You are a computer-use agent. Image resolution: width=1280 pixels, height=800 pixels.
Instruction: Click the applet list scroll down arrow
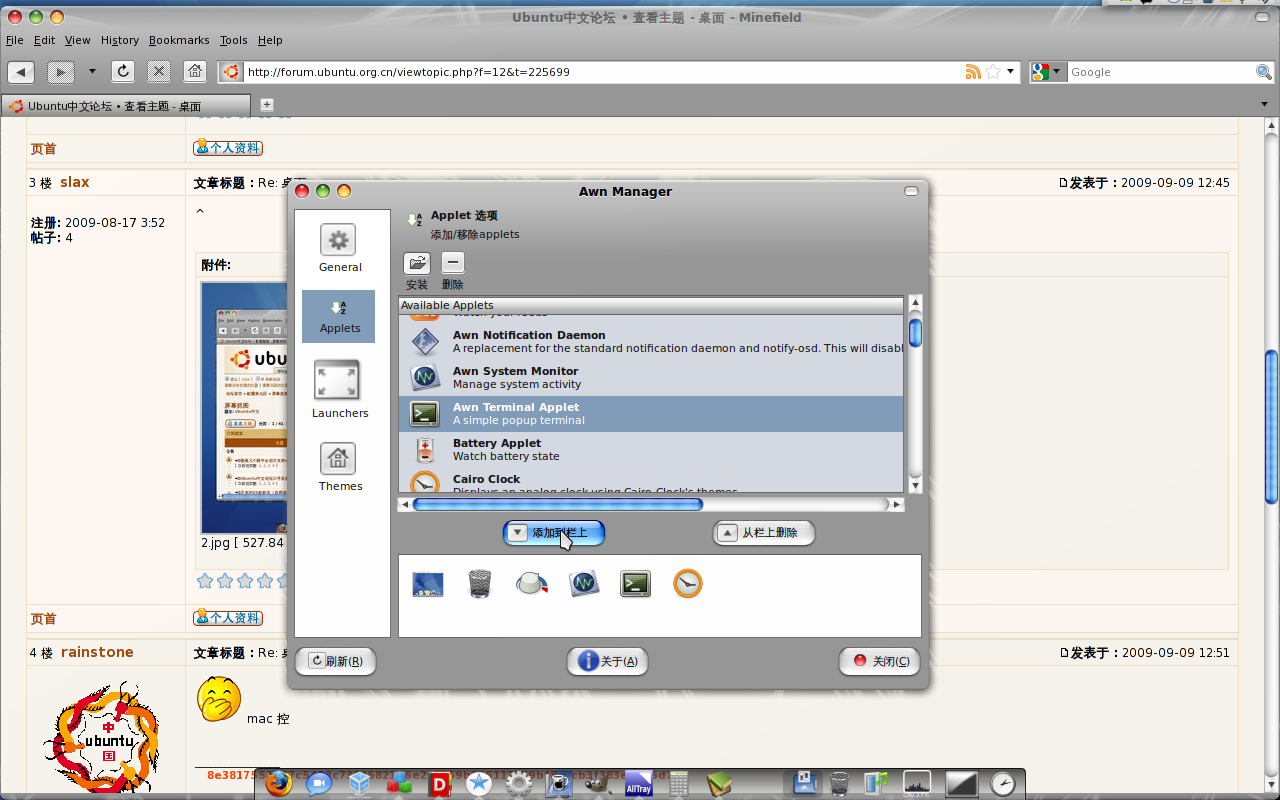point(915,486)
